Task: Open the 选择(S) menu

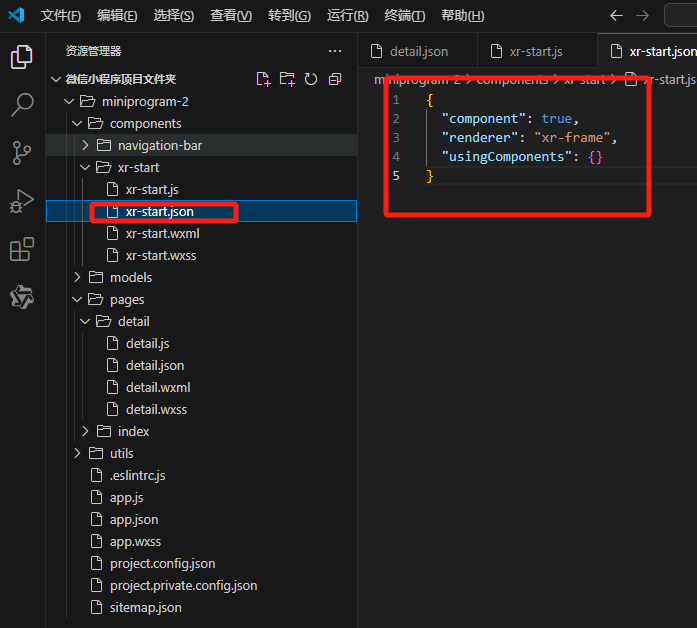Action: tap(174, 16)
